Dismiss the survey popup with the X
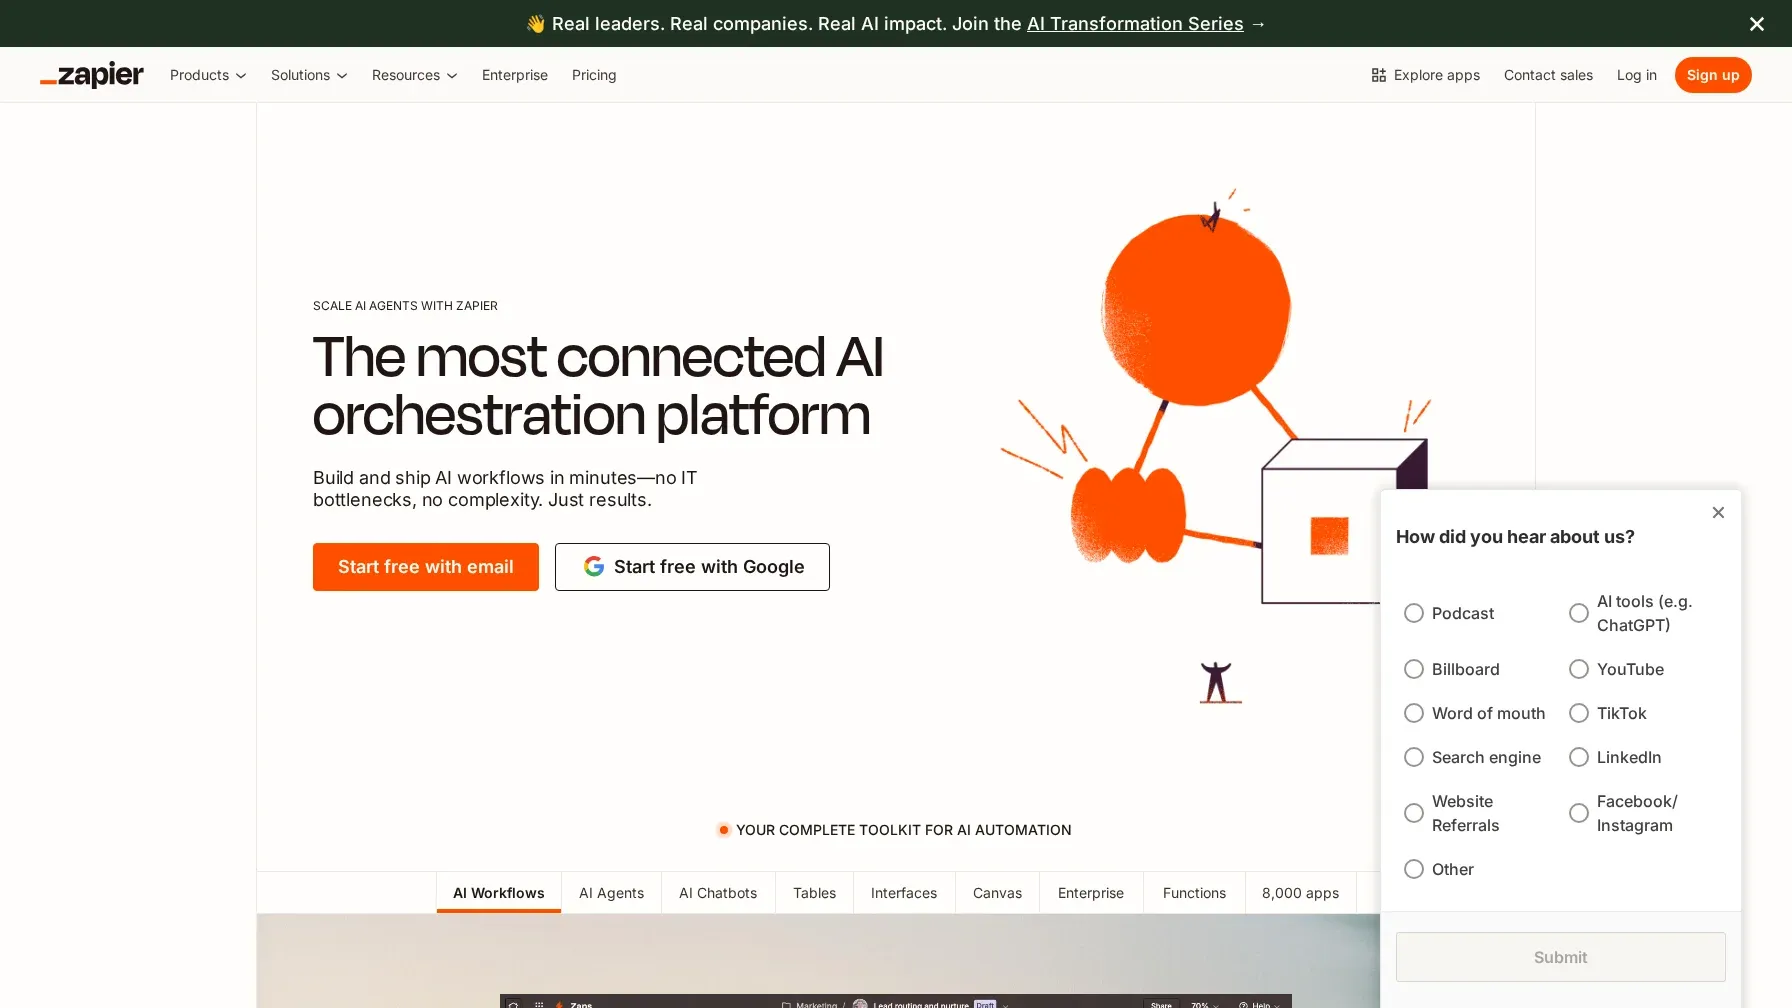This screenshot has width=1792, height=1008. 1718,513
